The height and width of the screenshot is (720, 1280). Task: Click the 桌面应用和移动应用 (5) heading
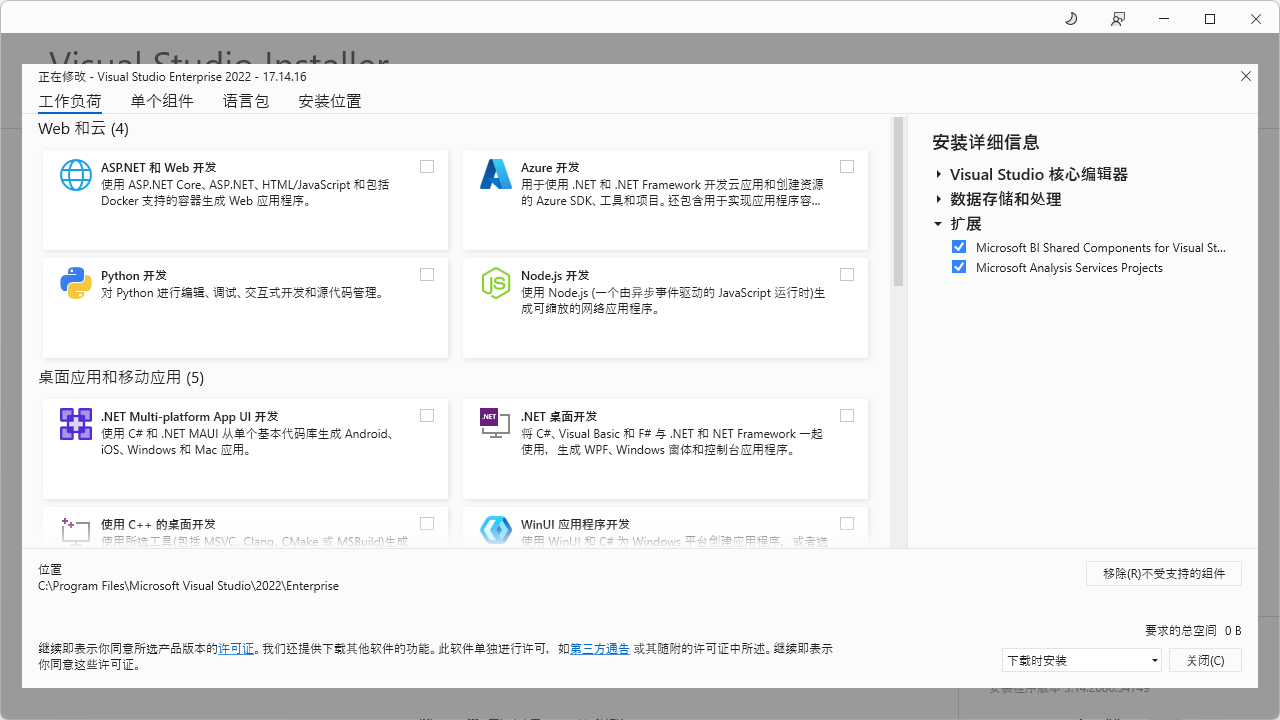point(121,377)
